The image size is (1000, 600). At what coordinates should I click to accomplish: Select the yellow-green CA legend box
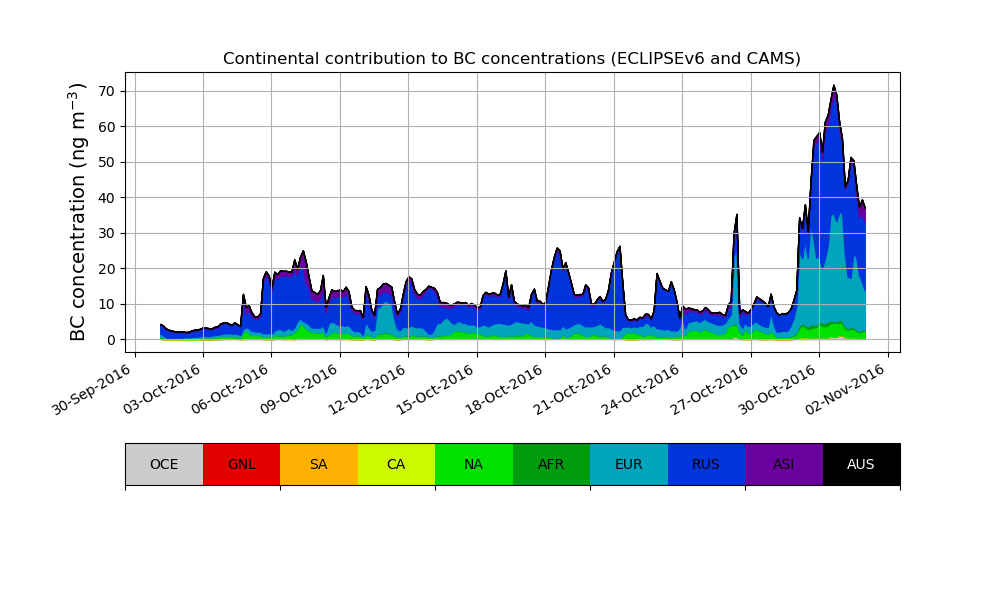396,464
